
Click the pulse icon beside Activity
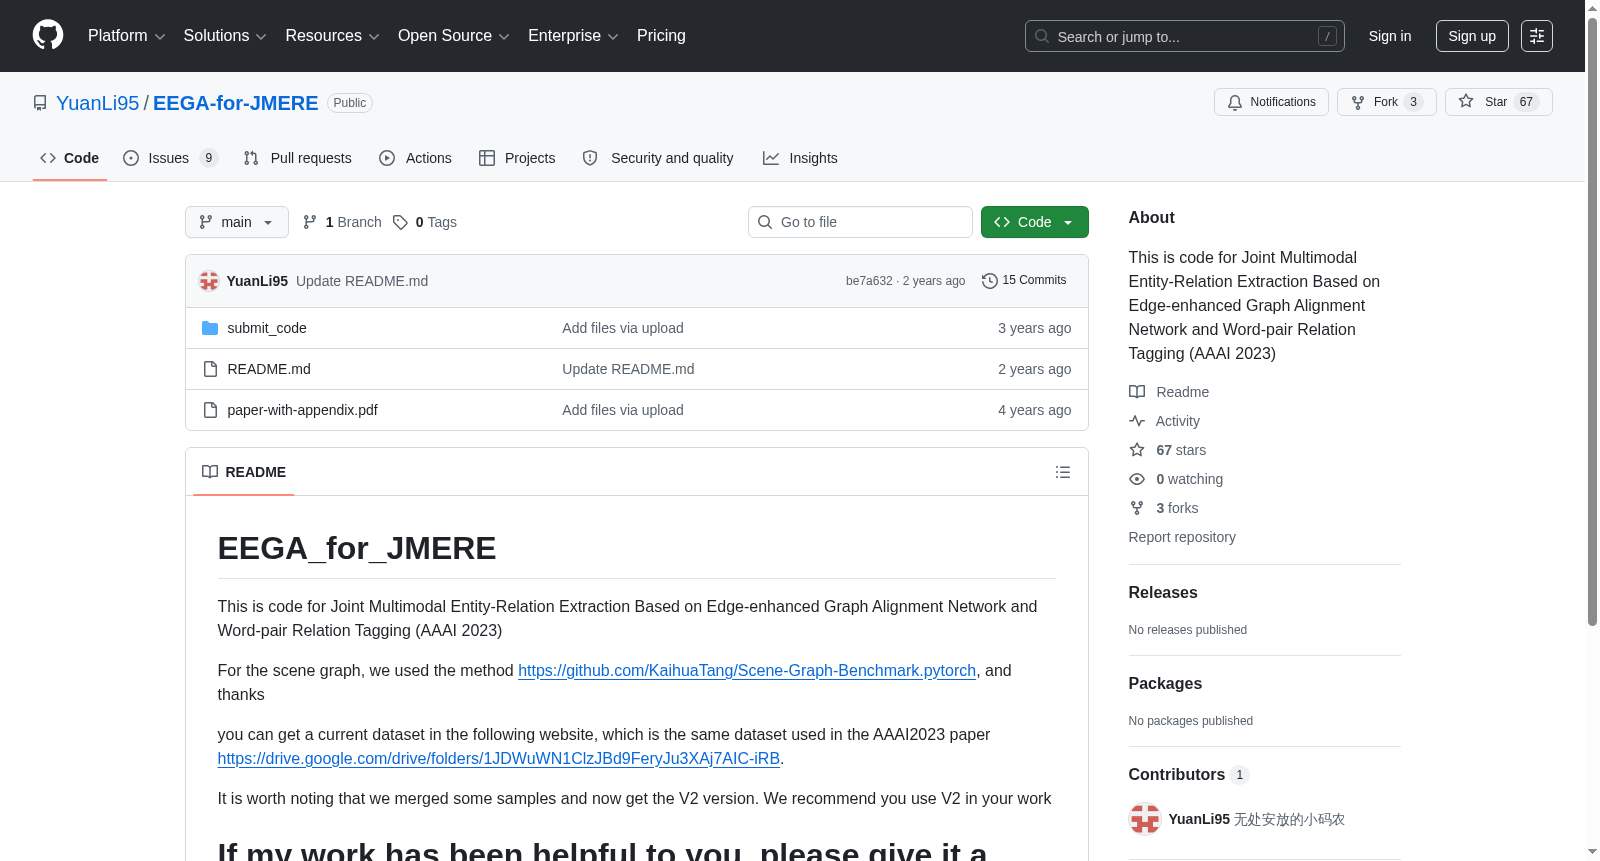pos(1137,421)
